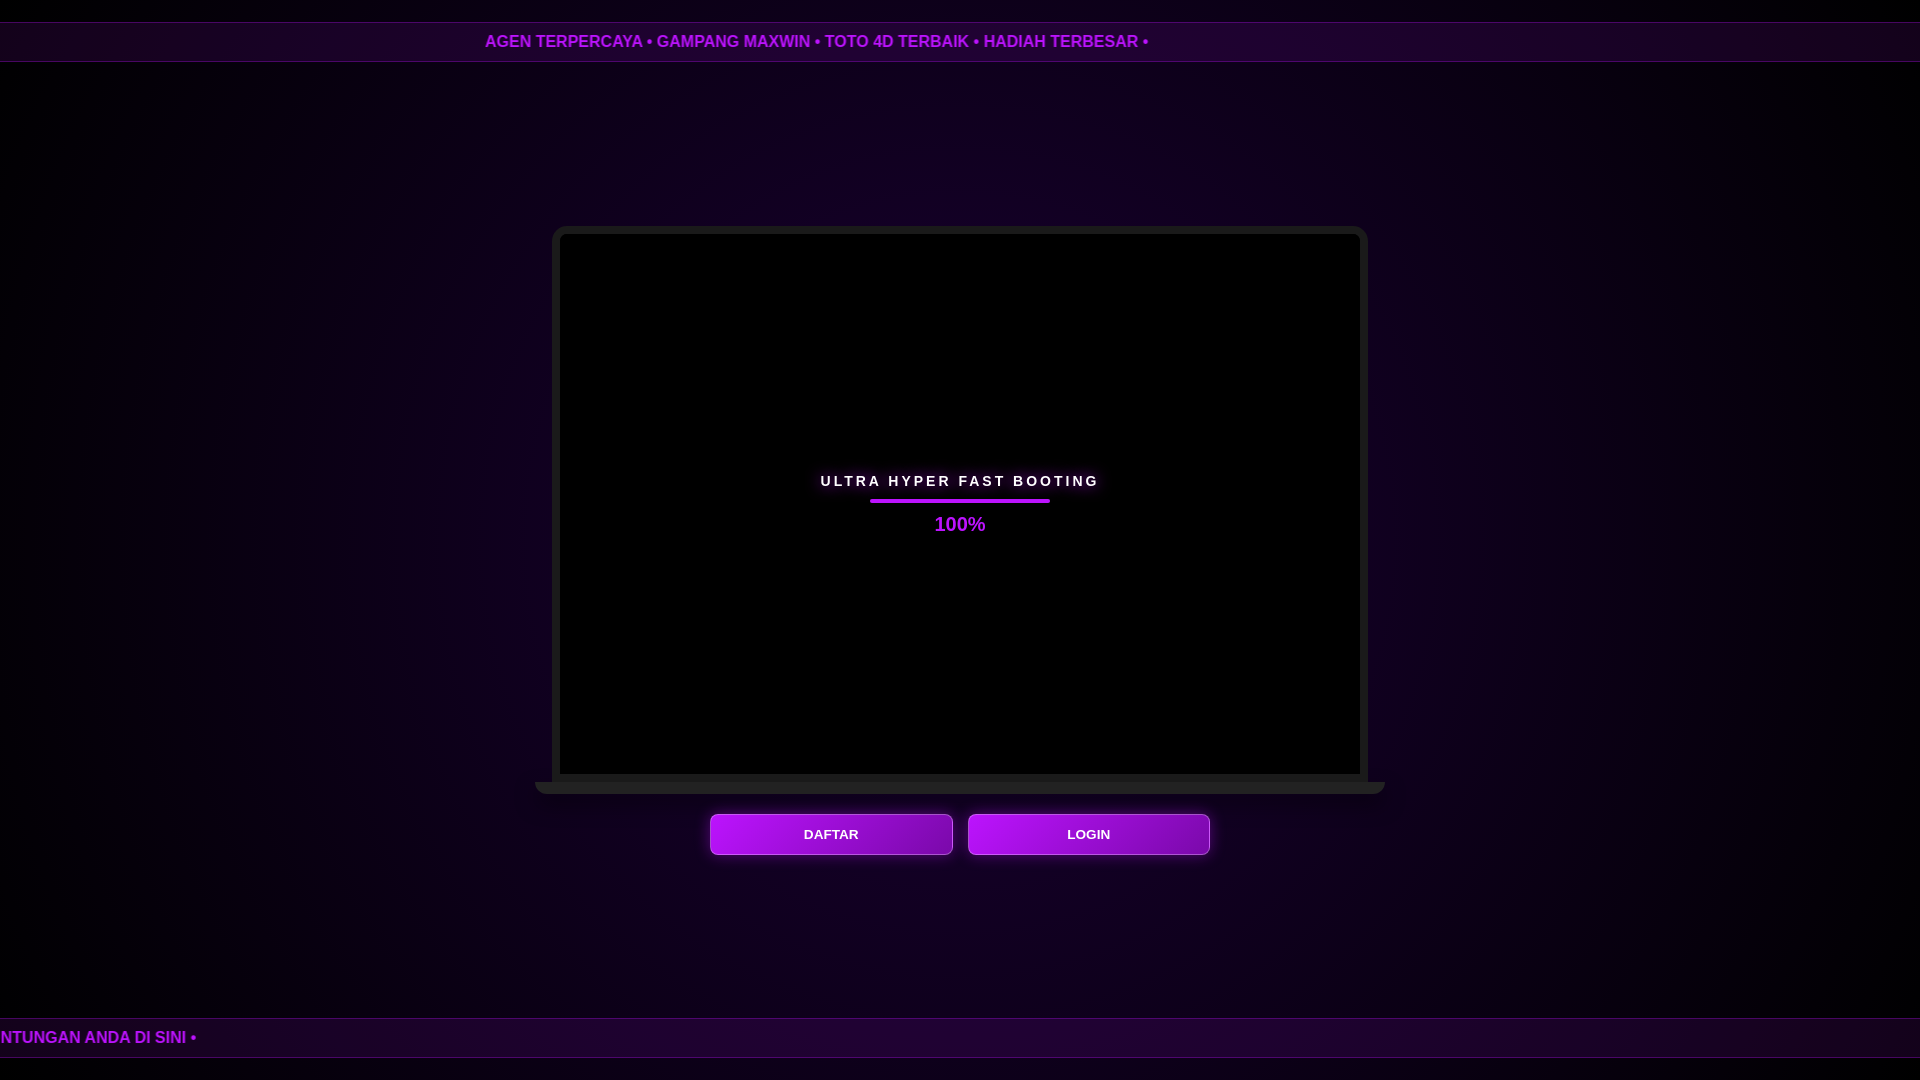Click the 100% loading percentage text

pos(959,524)
